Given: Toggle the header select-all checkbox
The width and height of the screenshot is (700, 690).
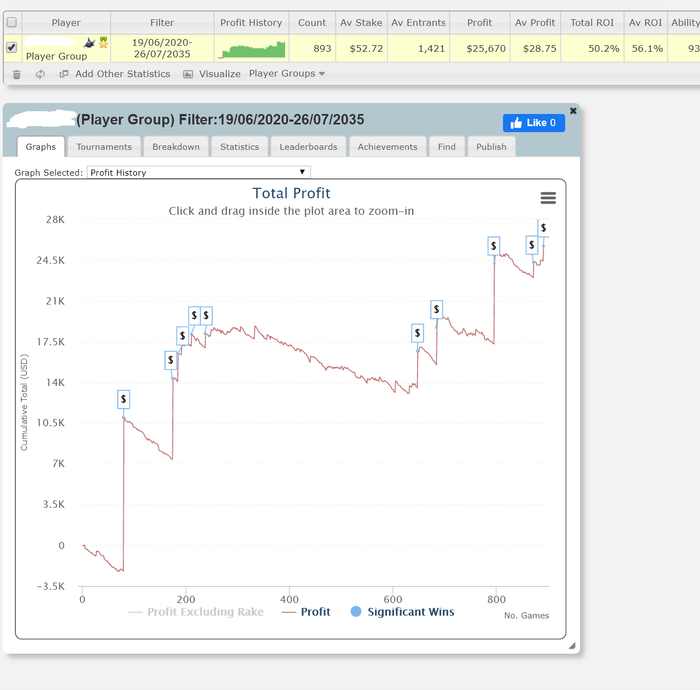Looking at the screenshot, I should click(x=12, y=22).
